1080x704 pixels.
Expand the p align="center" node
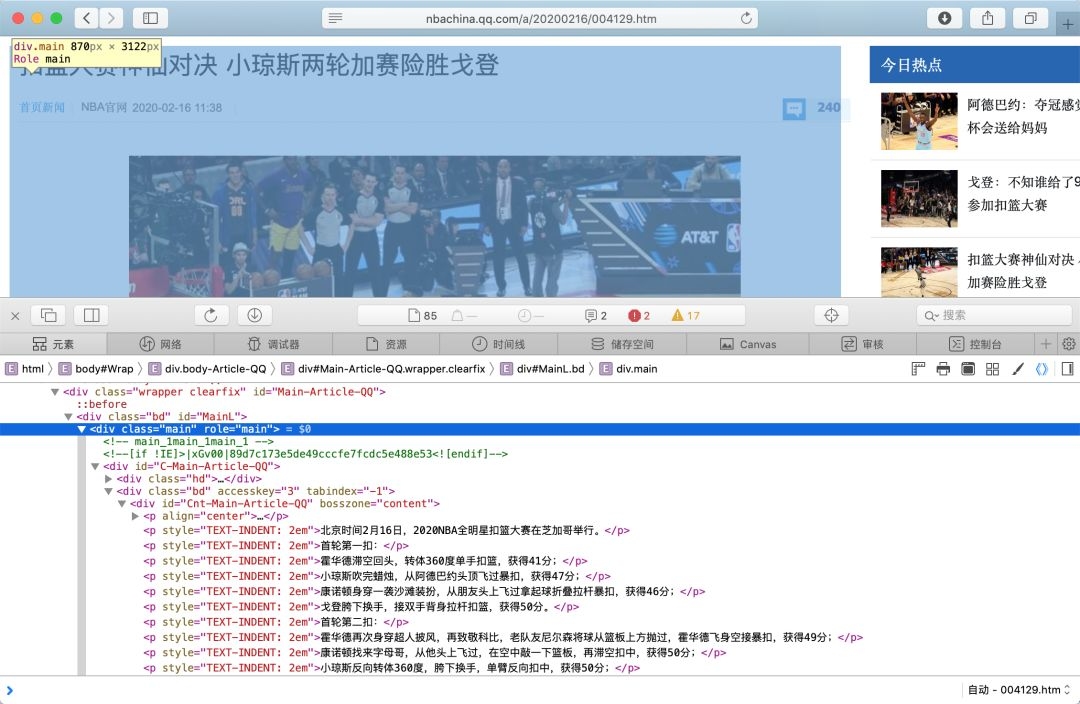136,516
